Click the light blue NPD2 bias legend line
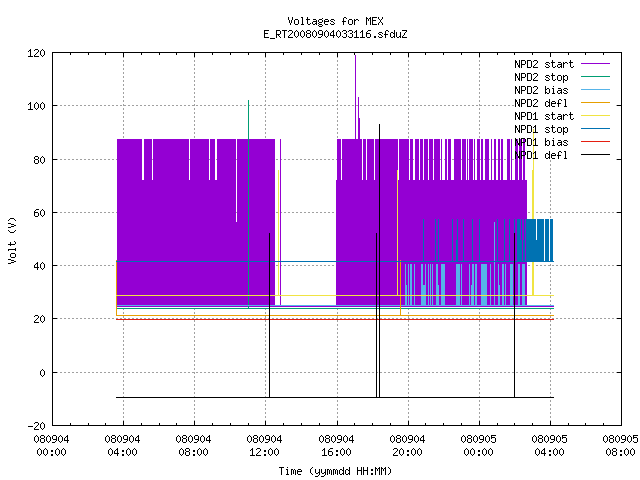The height and width of the screenshot is (480, 640). click(x=596, y=89)
